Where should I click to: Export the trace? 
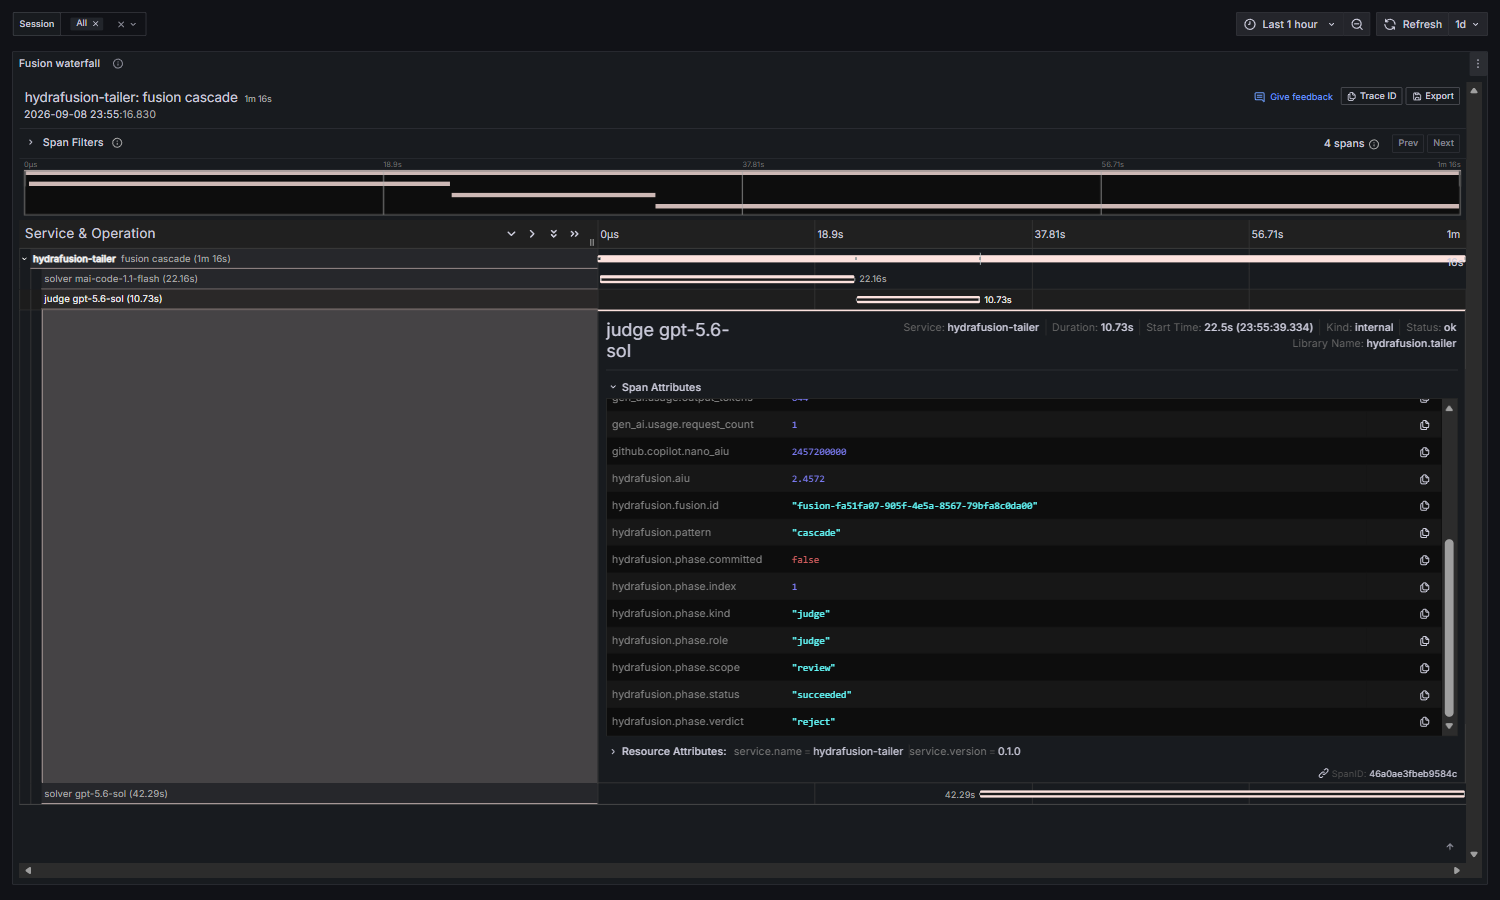click(x=1433, y=96)
